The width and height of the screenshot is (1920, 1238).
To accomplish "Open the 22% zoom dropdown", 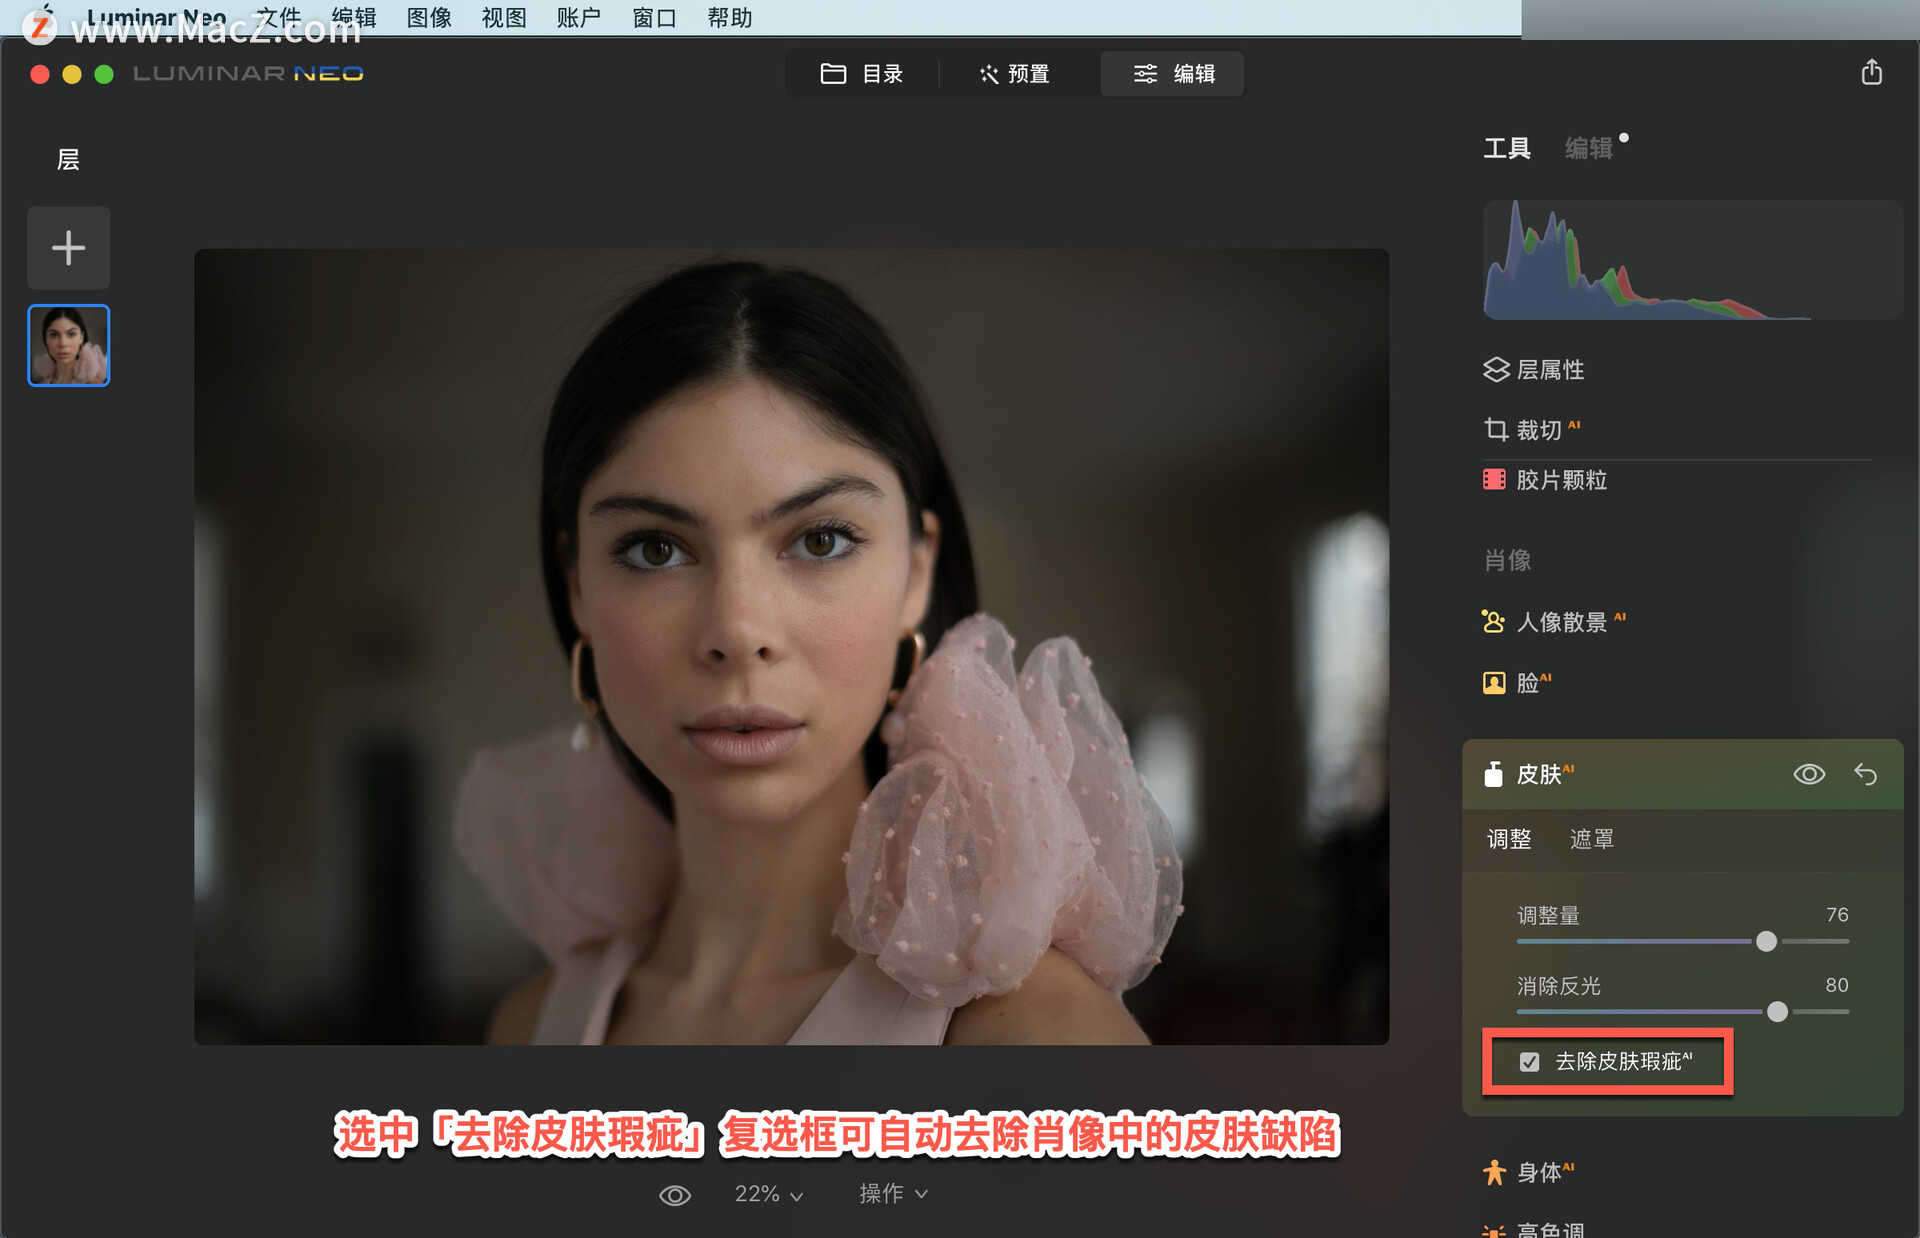I will point(768,1194).
